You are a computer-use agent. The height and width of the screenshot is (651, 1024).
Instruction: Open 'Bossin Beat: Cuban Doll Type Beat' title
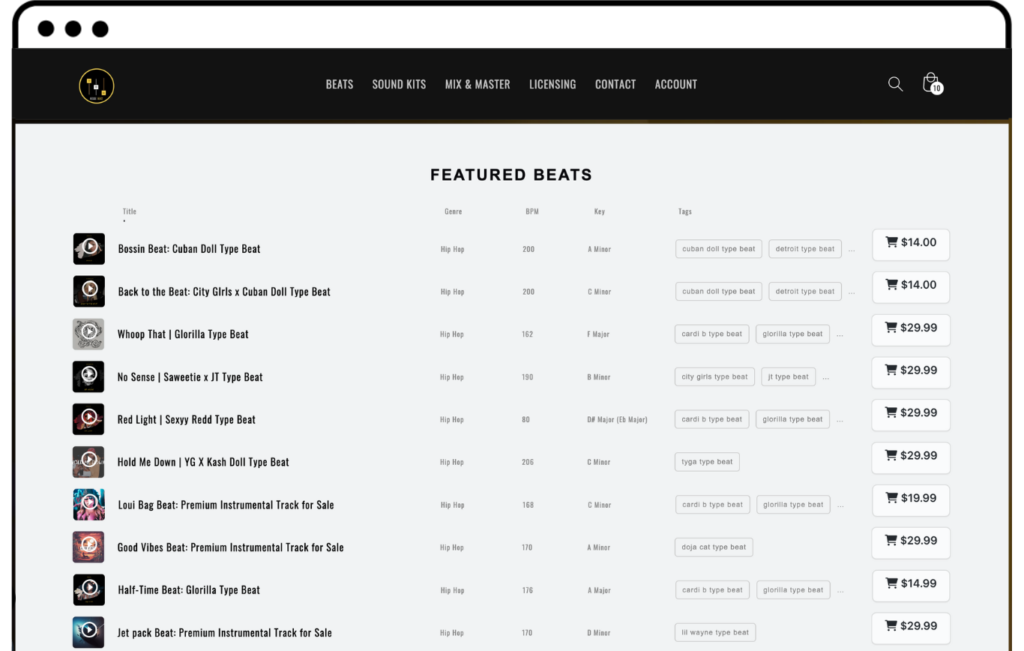[x=189, y=249]
